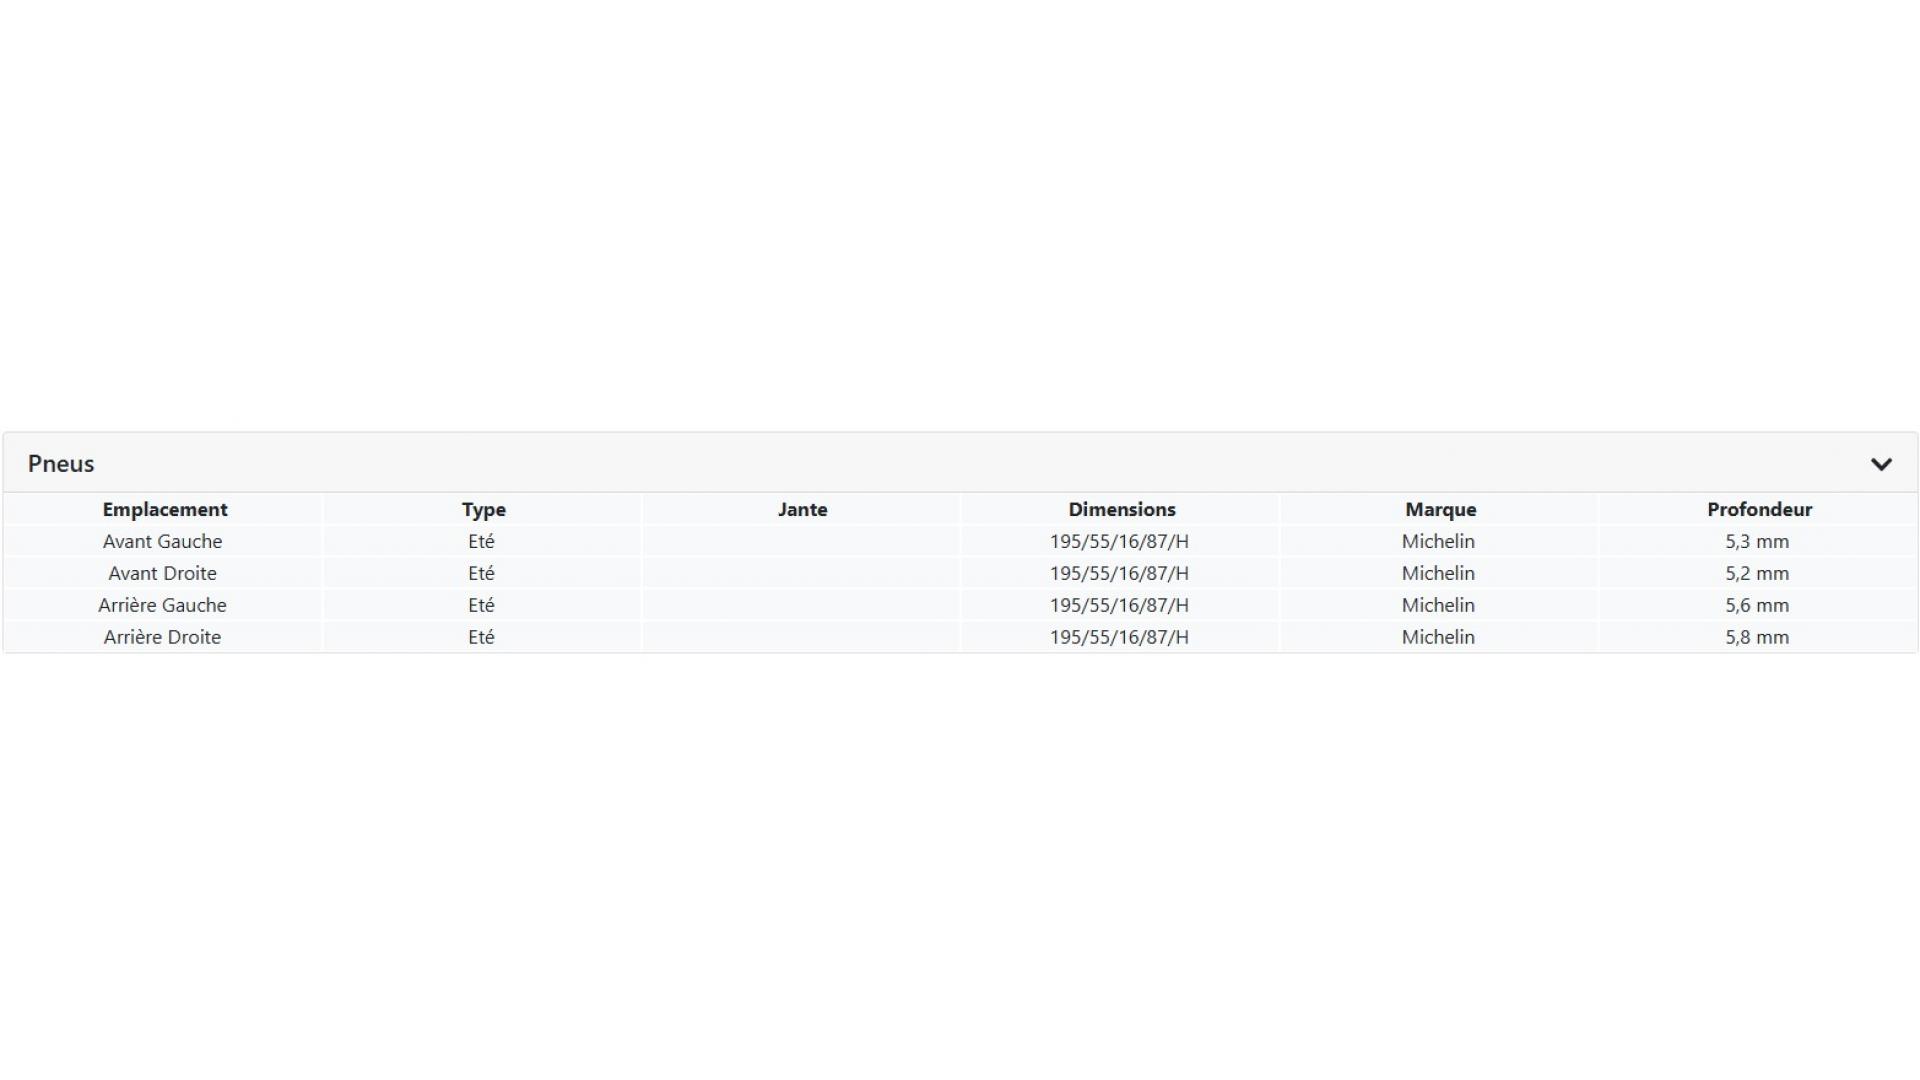Click the Type column header

coord(484,510)
